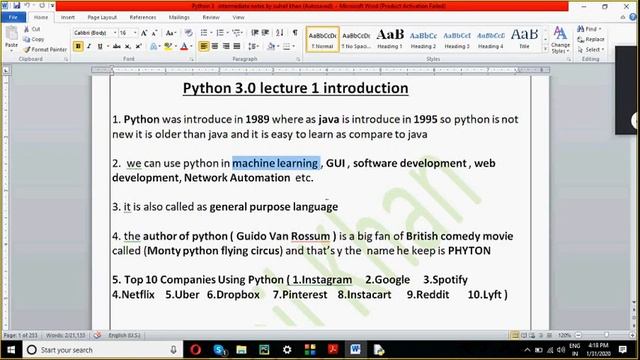Toggle Bold formatting
Image resolution: width=640 pixels, height=360 pixels.
(x=78, y=46)
